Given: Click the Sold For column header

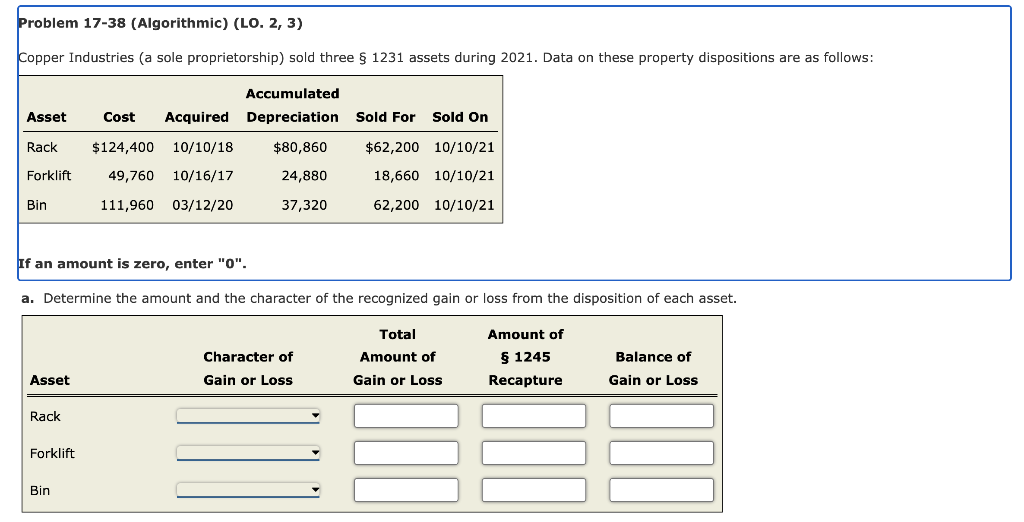Looking at the screenshot, I should tap(385, 118).
